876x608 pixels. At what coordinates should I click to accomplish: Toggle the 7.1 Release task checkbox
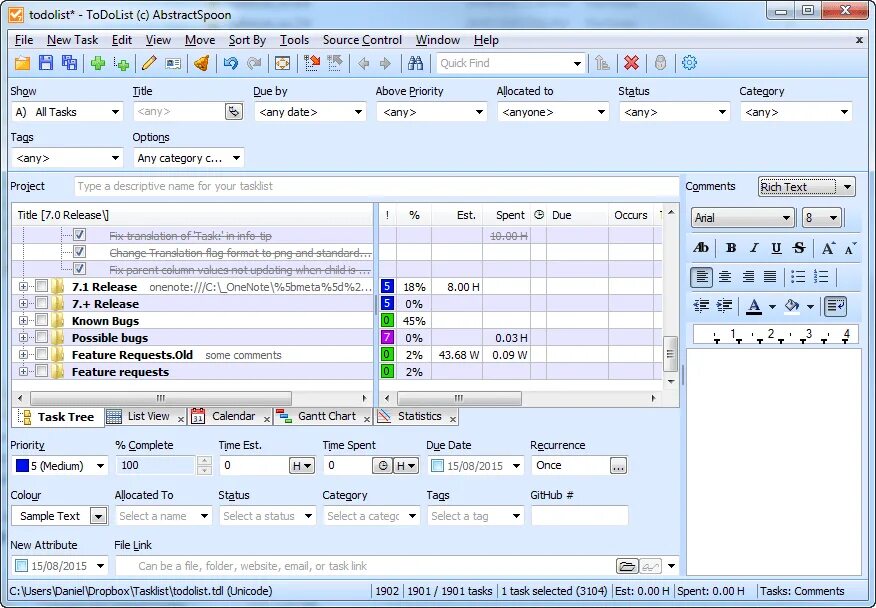click(x=42, y=287)
